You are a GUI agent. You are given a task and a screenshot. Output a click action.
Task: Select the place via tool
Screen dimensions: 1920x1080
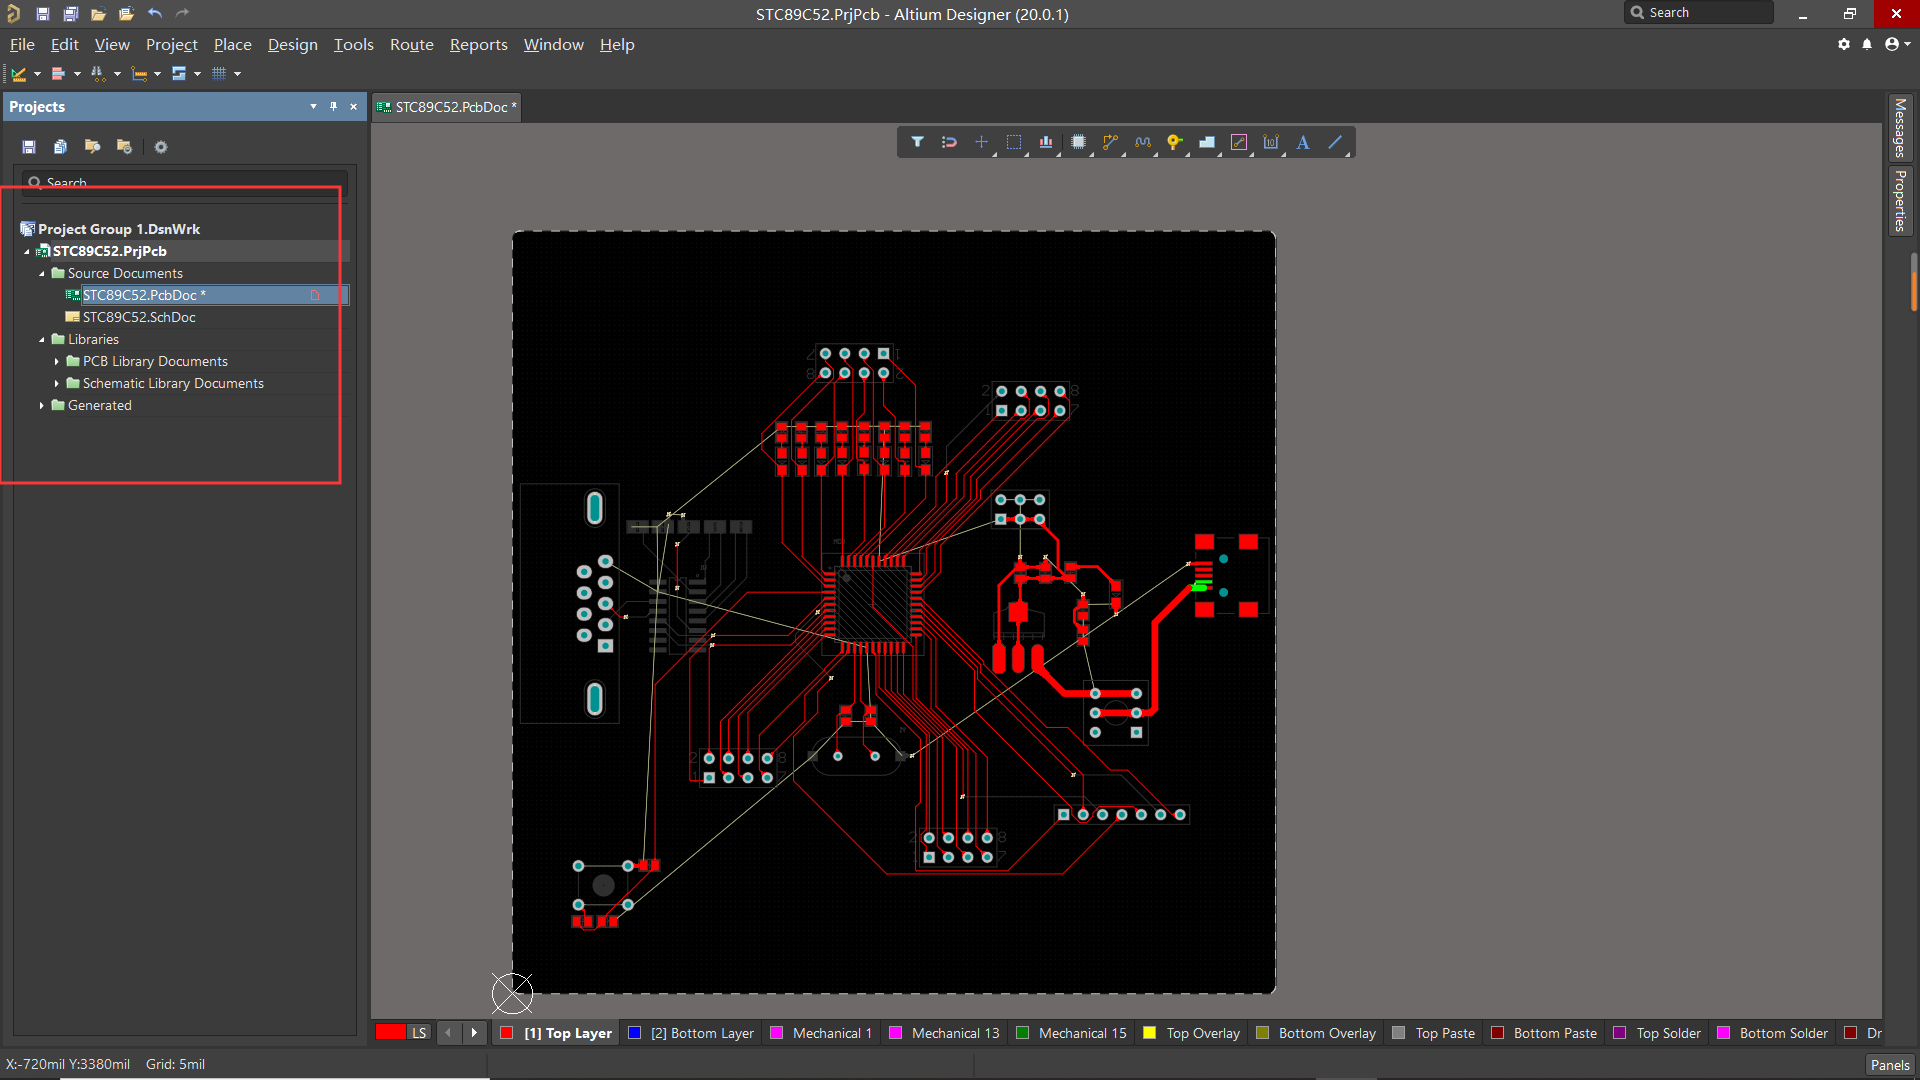coord(1175,142)
